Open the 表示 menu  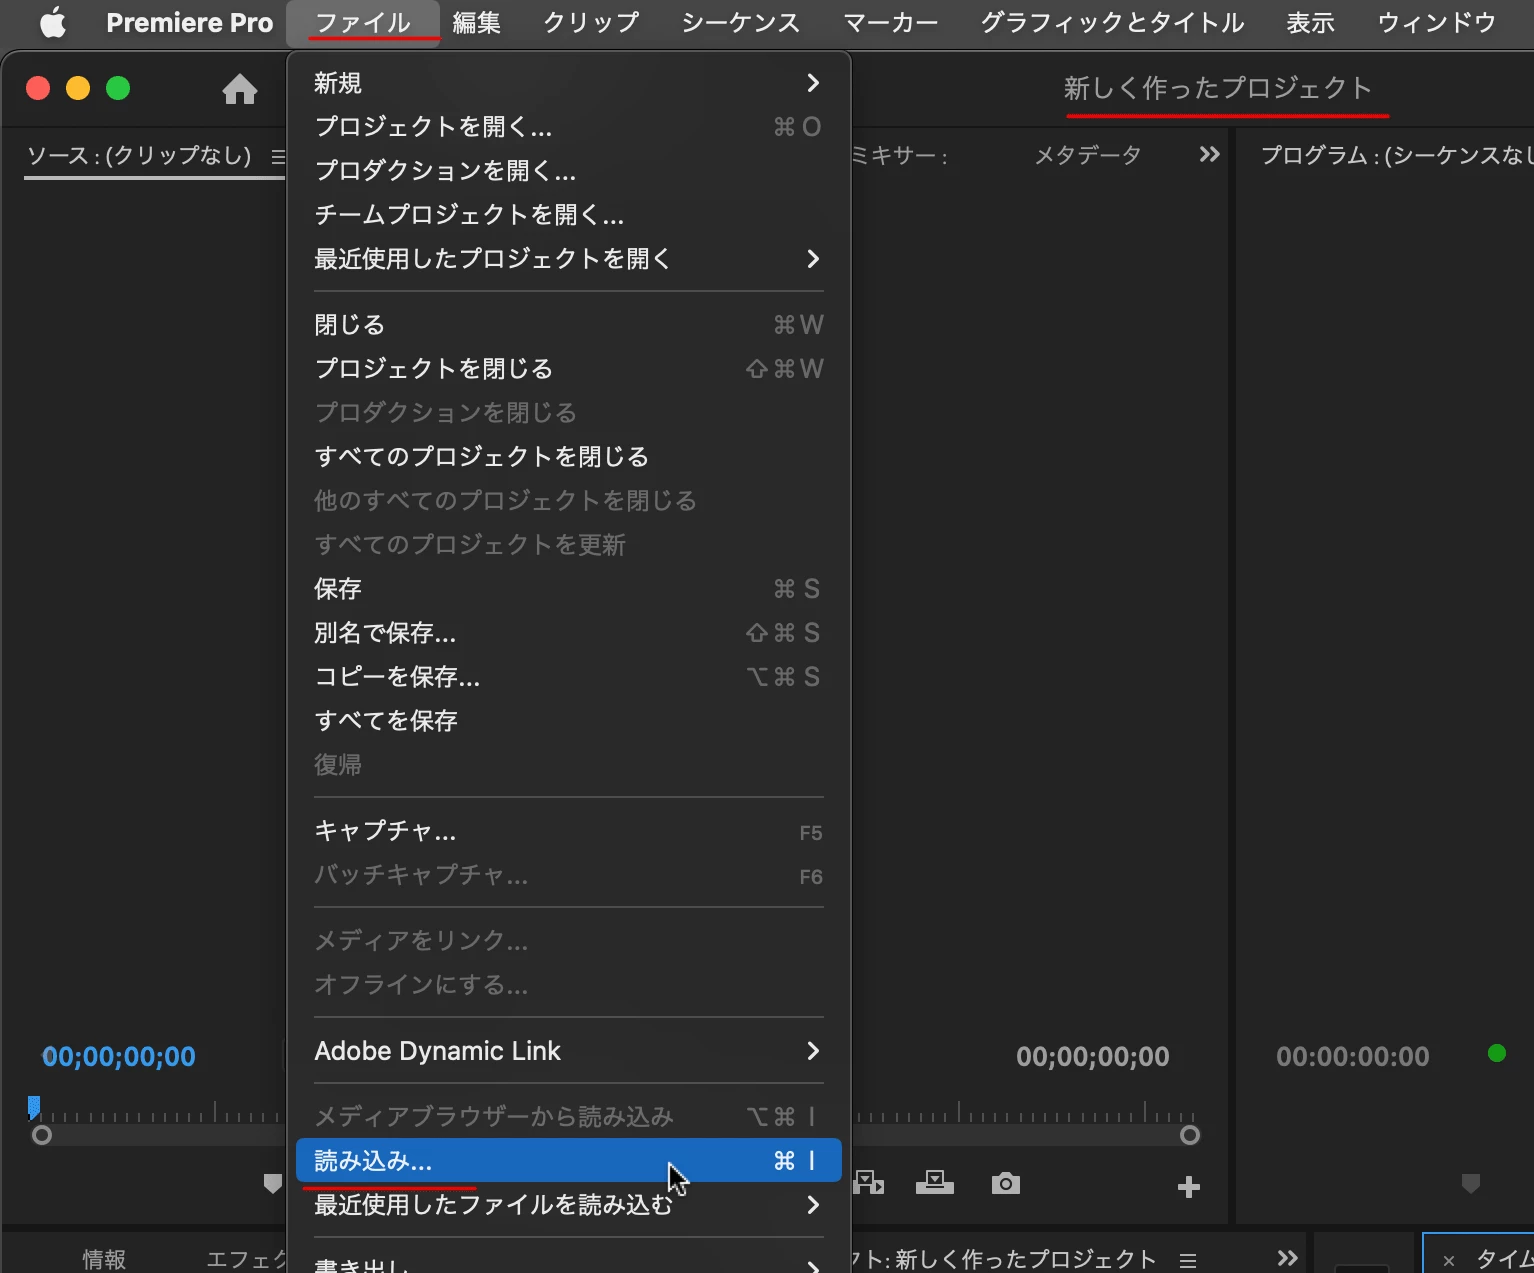(1310, 22)
